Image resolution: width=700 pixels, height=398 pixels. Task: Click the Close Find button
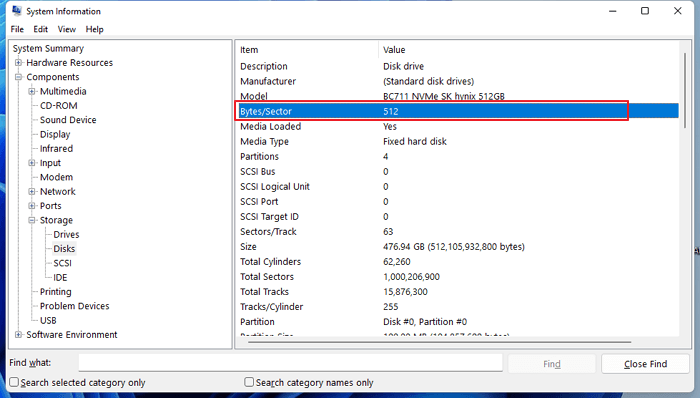(x=646, y=364)
